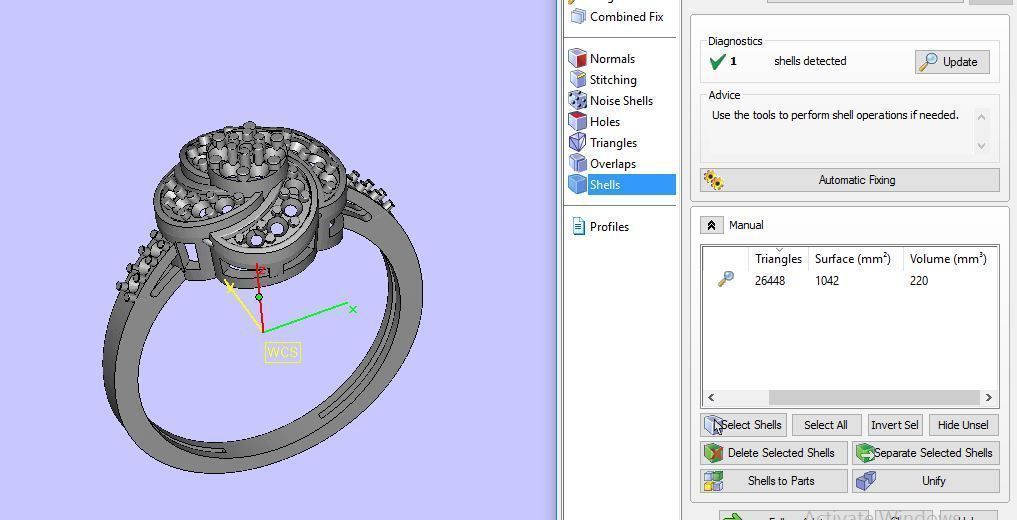Open the Combined Fix item
This screenshot has height=520, width=1017.
(x=617, y=17)
